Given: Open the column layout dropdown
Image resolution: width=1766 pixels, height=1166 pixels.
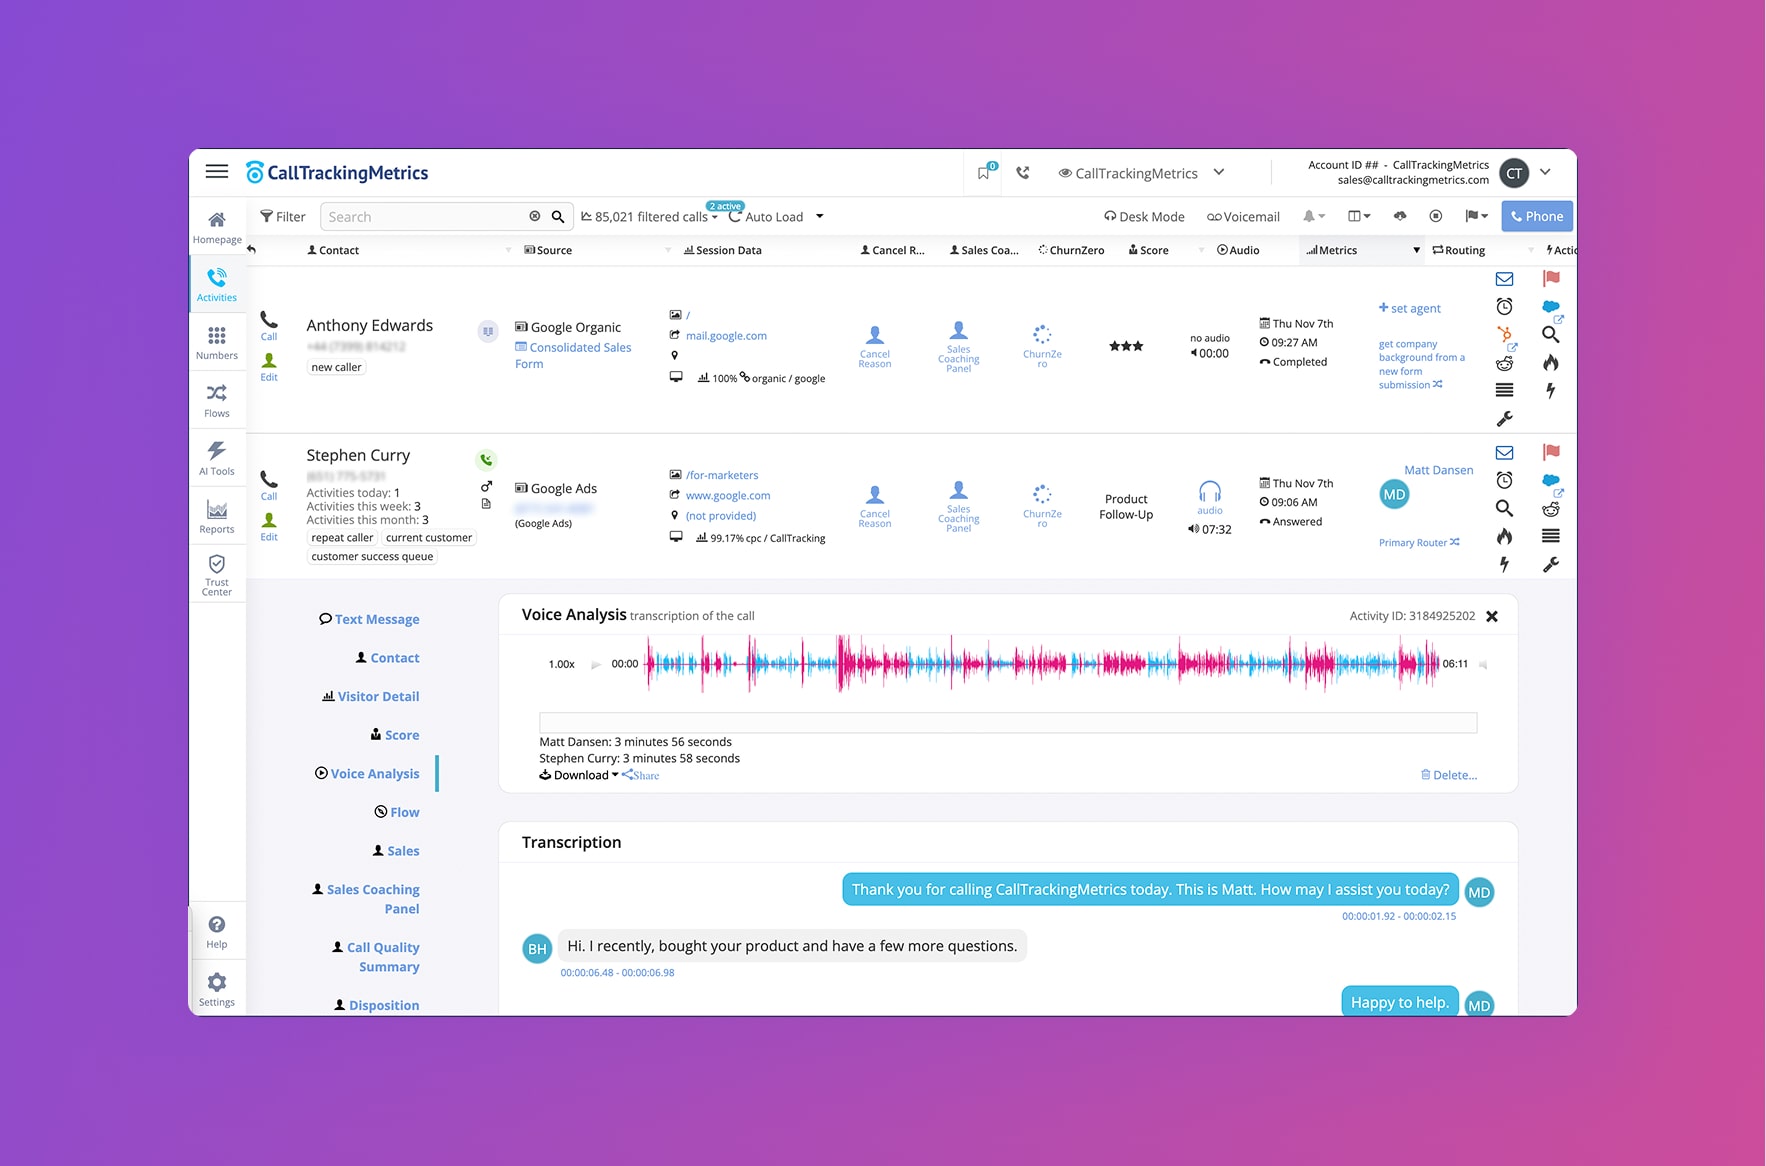Looking at the screenshot, I should pyautogui.click(x=1359, y=216).
